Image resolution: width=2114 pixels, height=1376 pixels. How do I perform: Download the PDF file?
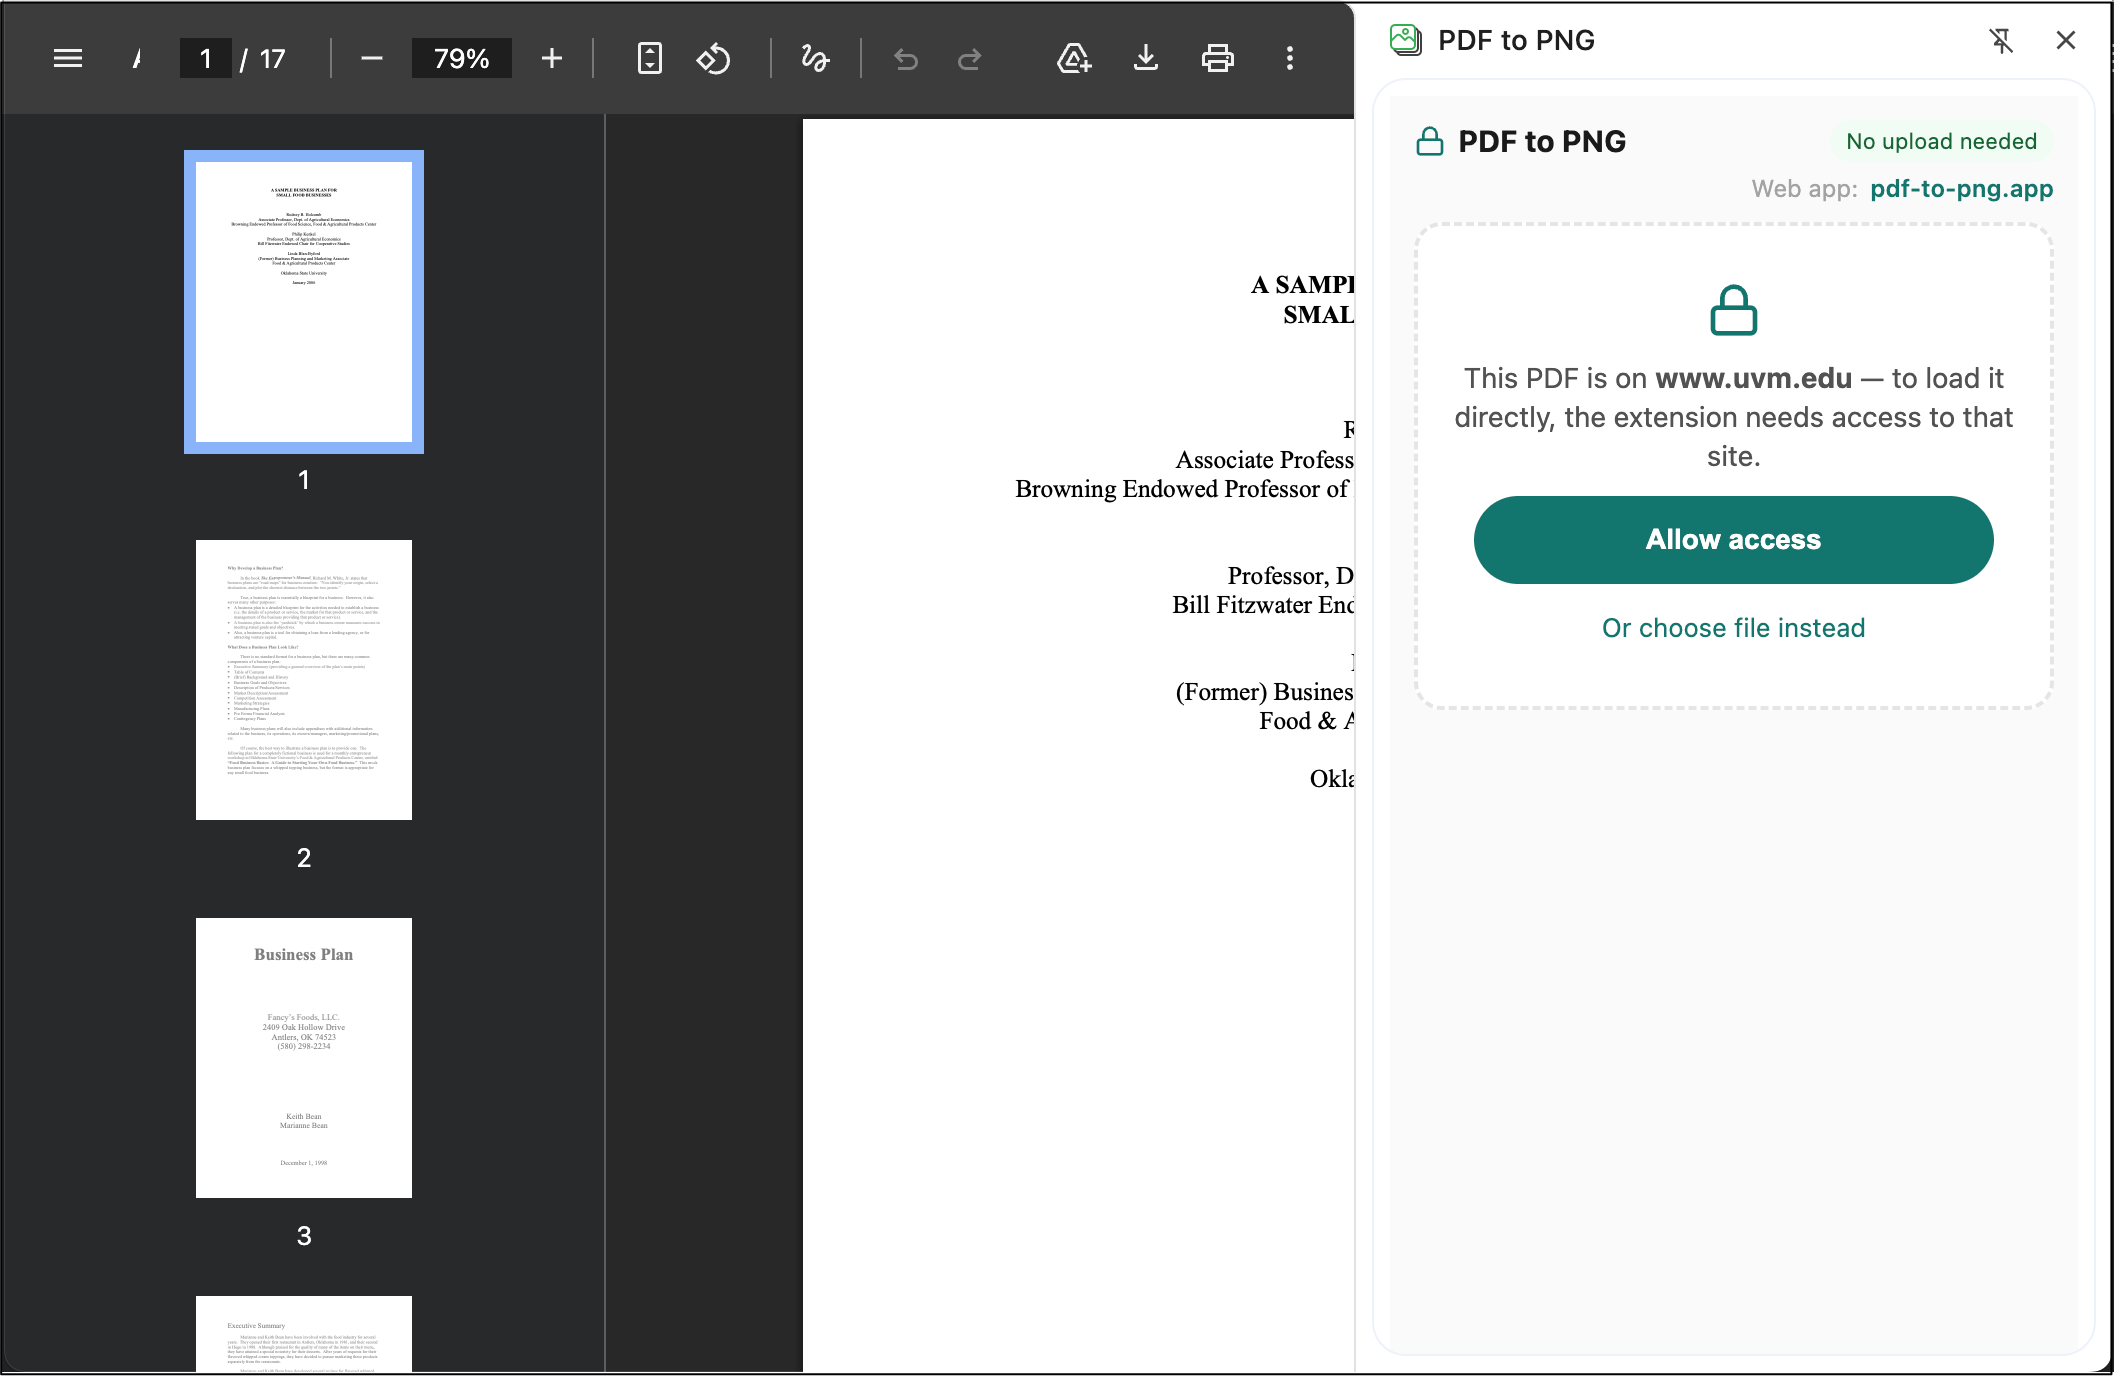coord(1146,58)
